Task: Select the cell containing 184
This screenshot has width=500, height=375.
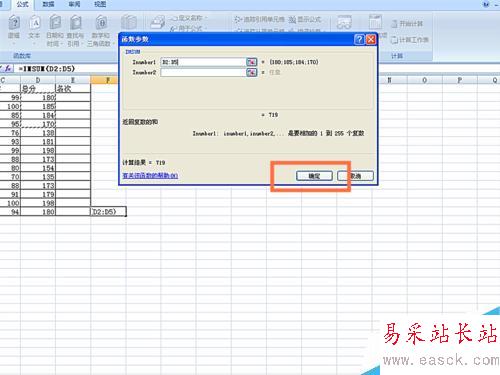Action: click(38, 115)
